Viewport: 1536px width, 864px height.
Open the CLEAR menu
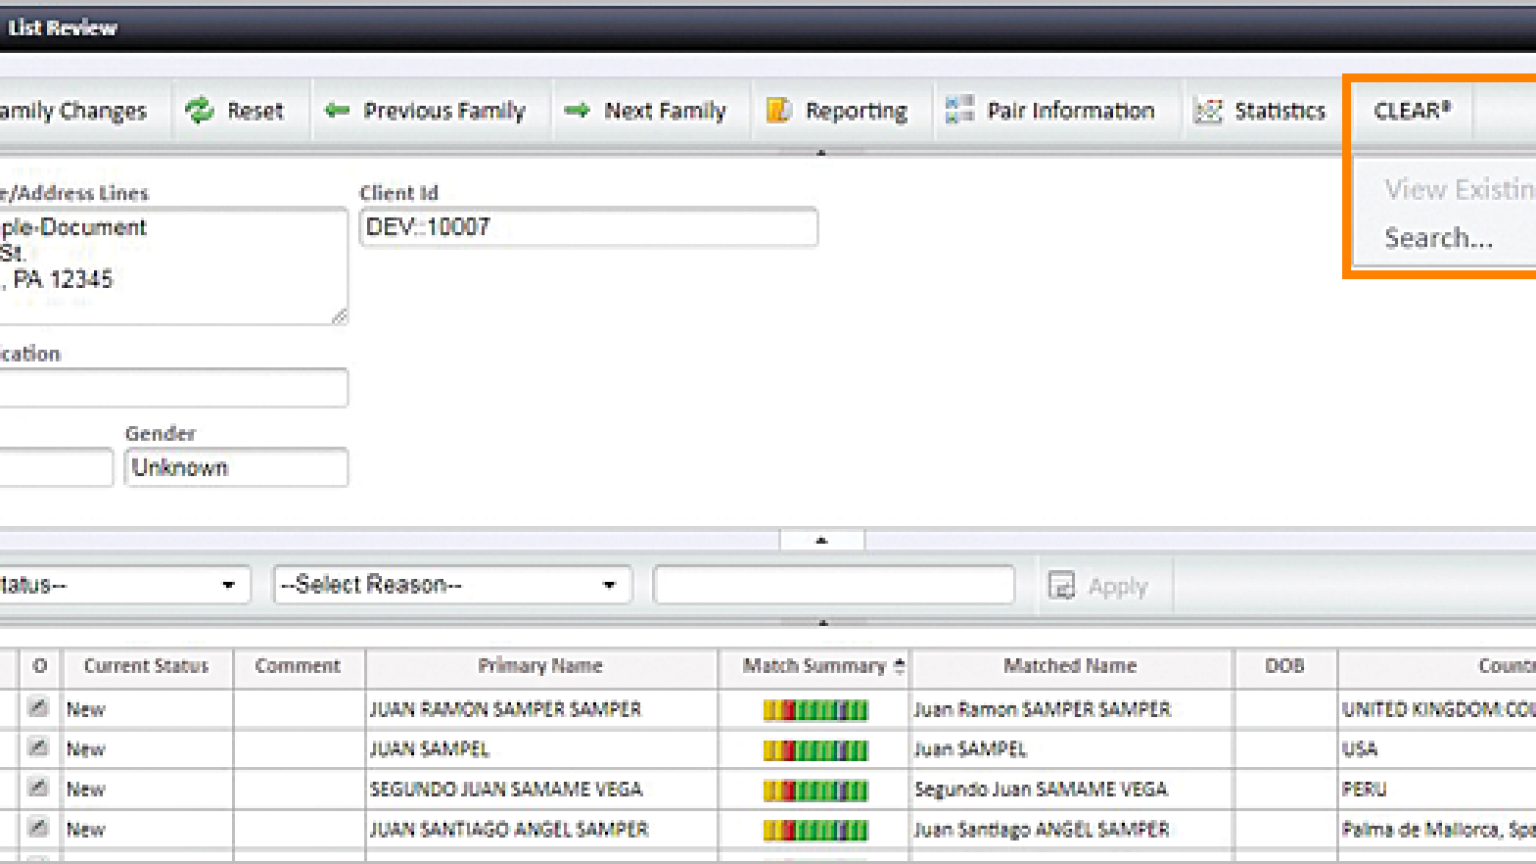coord(1411,110)
